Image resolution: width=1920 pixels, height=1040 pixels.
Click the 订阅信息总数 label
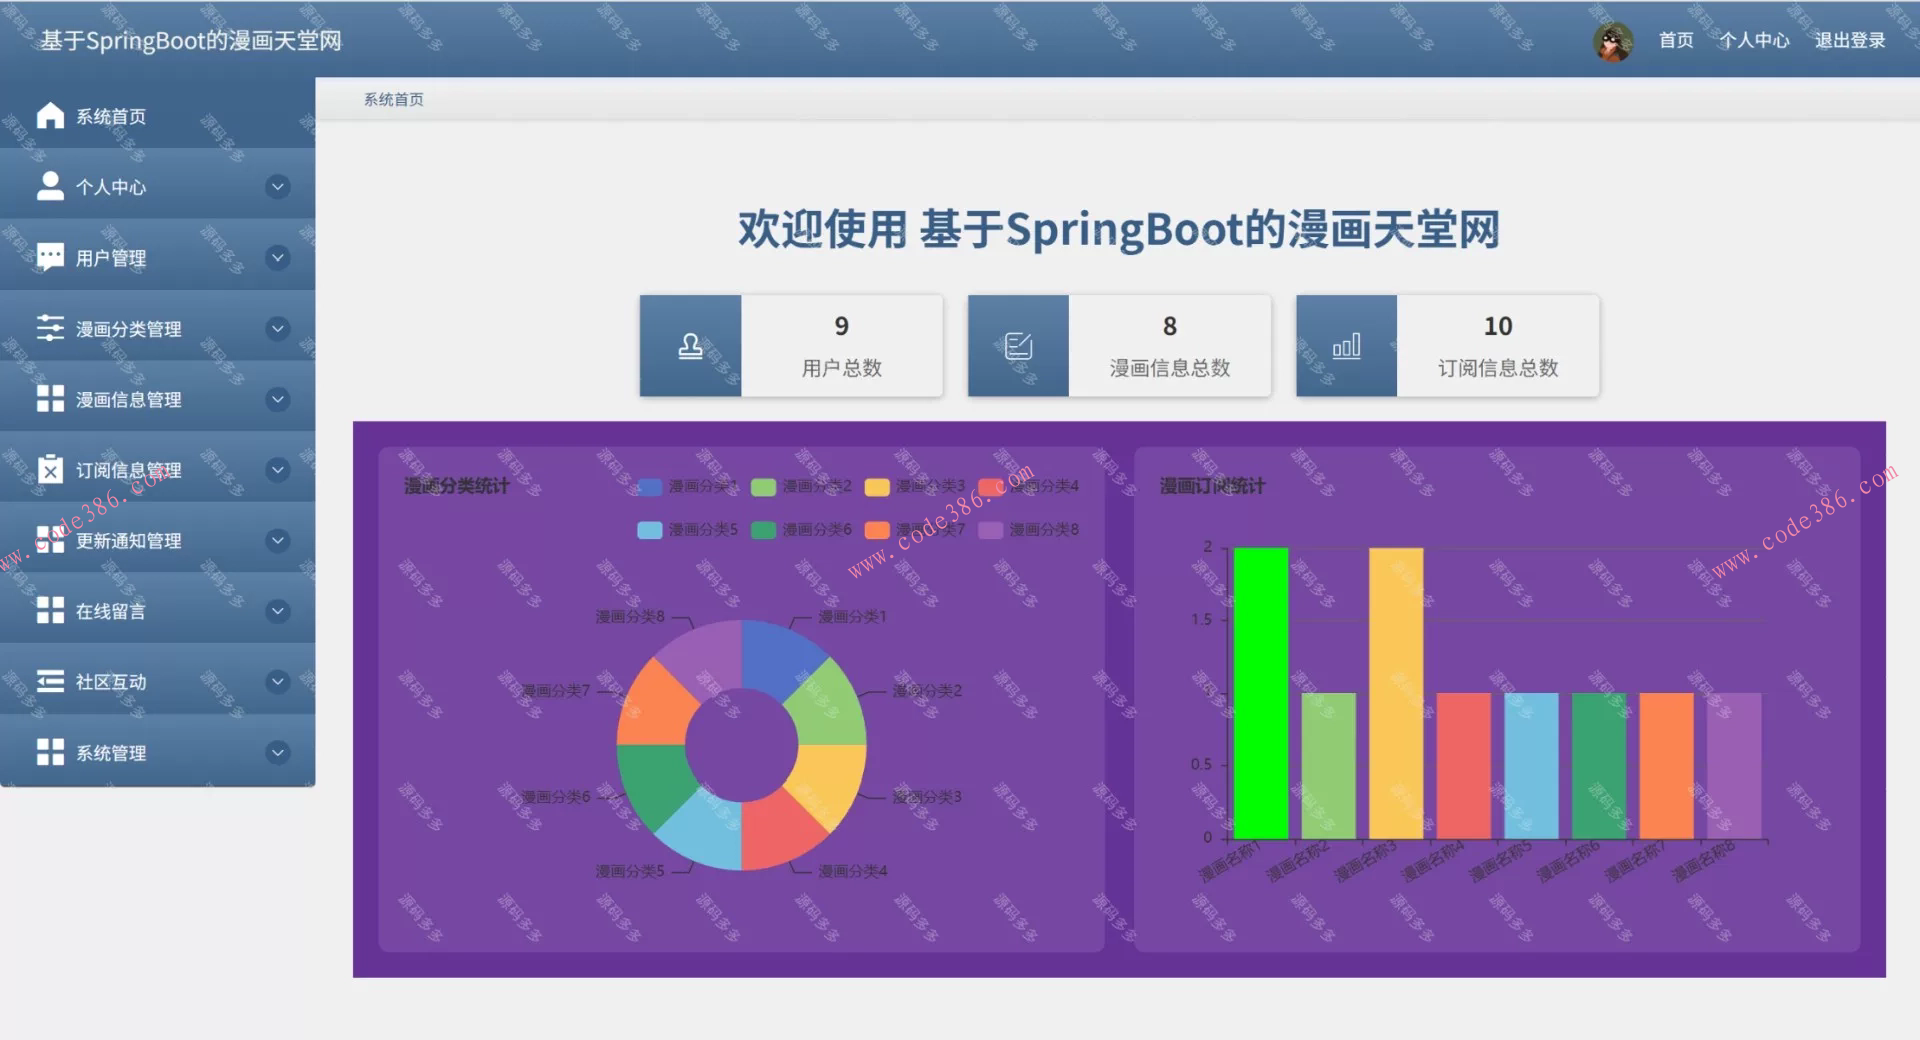click(x=1498, y=368)
